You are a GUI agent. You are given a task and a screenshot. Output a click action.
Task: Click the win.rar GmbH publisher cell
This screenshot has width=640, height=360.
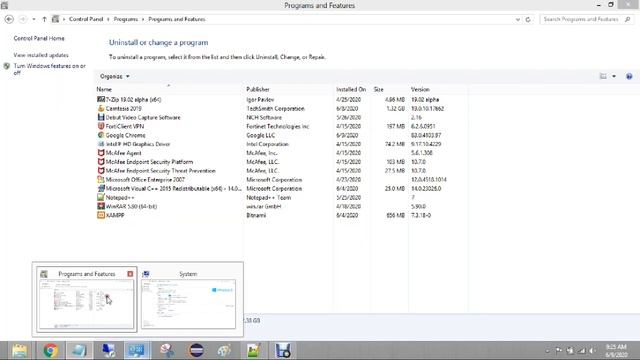tap(264, 207)
